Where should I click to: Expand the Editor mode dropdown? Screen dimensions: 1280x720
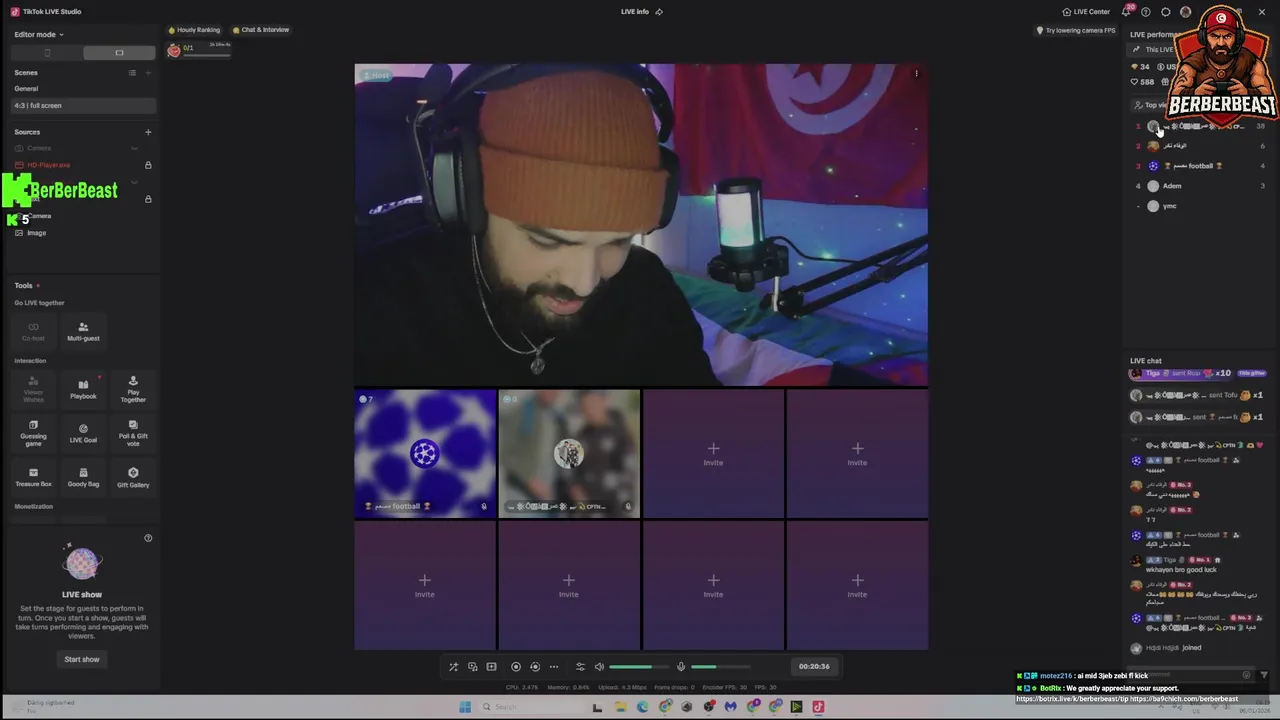tap(39, 34)
